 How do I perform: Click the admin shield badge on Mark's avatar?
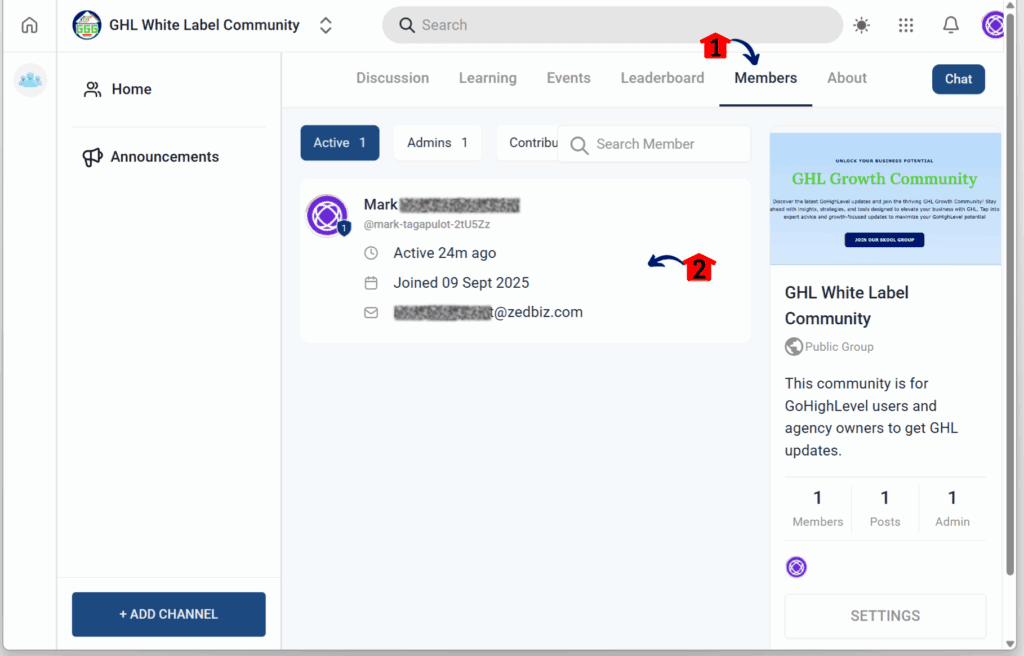pos(344,229)
